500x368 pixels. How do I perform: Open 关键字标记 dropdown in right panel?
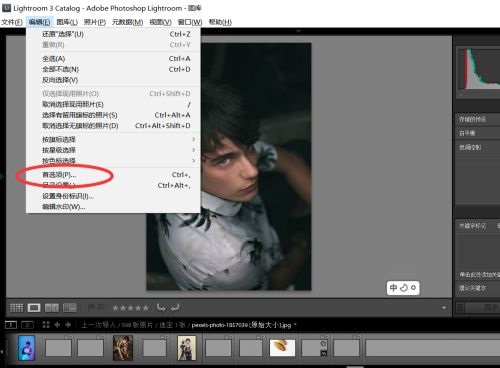click(x=472, y=226)
